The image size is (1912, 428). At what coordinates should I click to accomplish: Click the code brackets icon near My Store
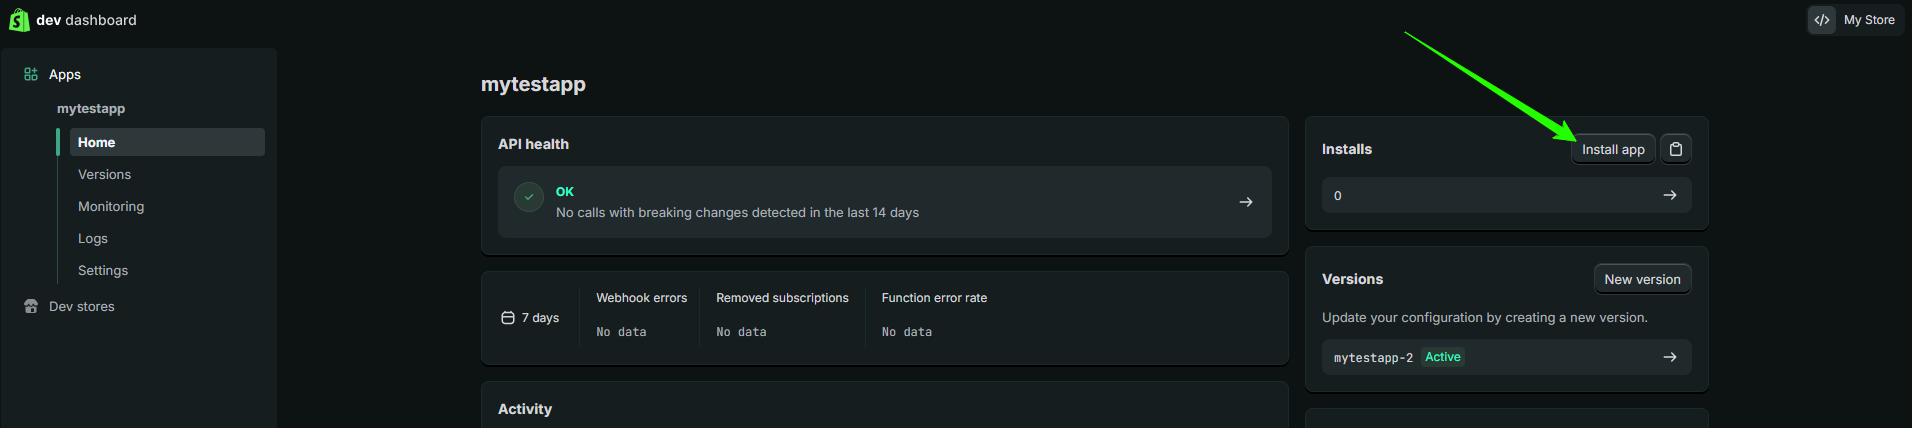[x=1822, y=20]
